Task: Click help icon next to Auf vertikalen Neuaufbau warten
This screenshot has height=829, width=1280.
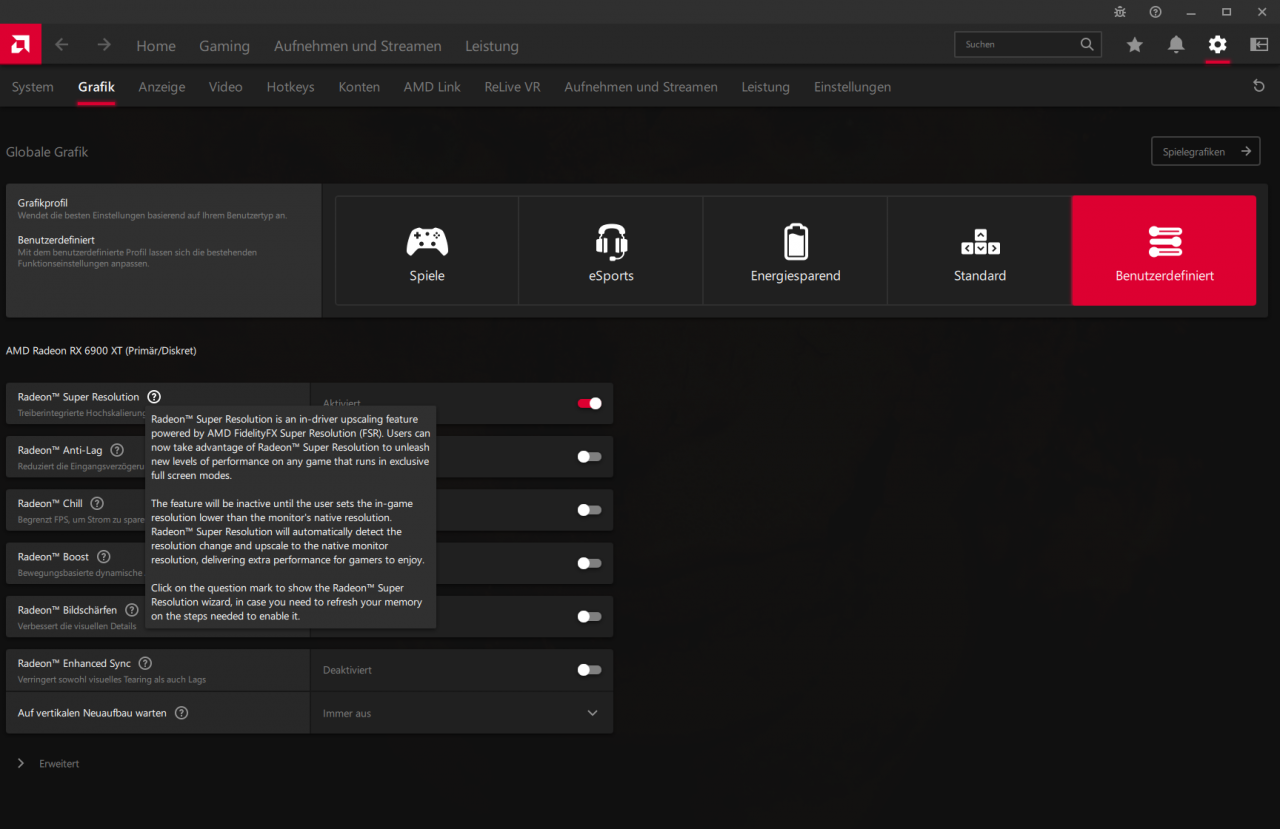Action: tap(181, 713)
